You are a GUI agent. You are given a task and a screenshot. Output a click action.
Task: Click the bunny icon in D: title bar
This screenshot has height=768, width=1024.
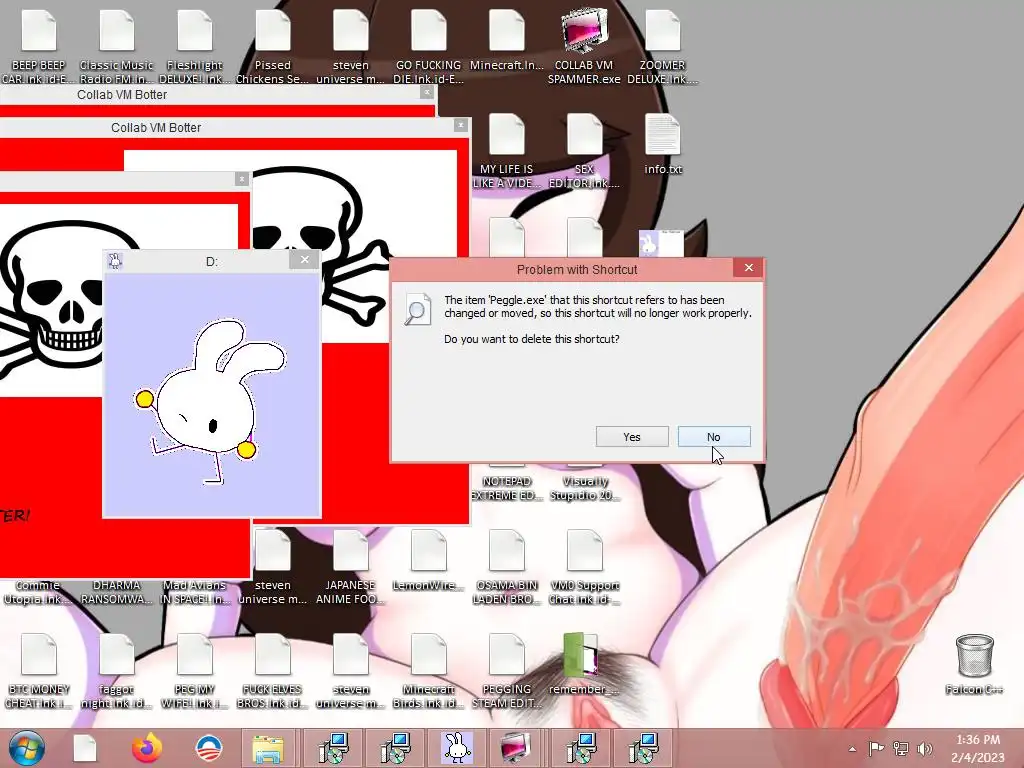(115, 261)
